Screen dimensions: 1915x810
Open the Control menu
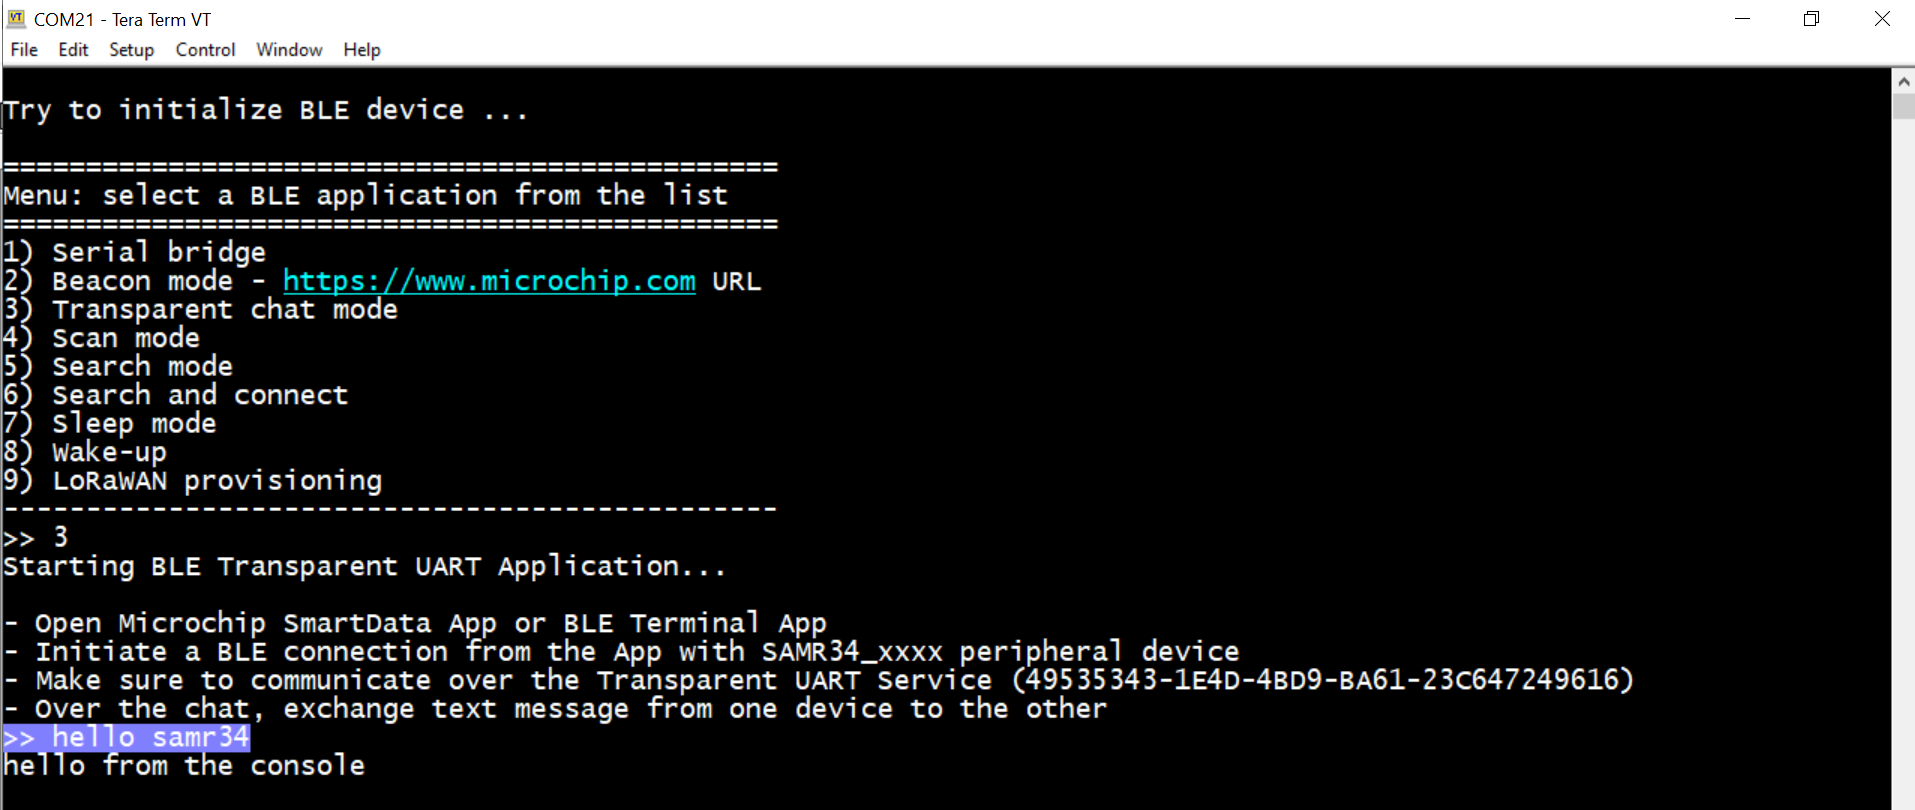pyautogui.click(x=205, y=50)
